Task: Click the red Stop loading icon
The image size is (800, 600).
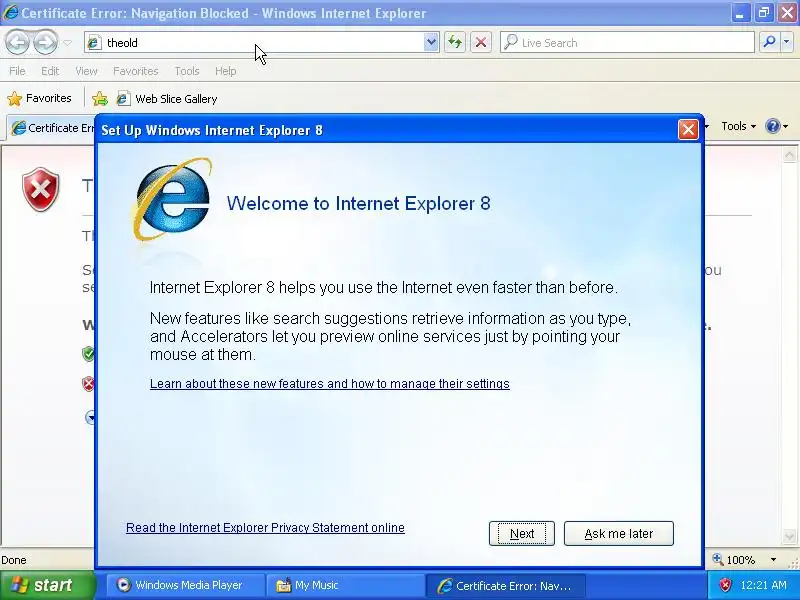Action: (x=481, y=42)
